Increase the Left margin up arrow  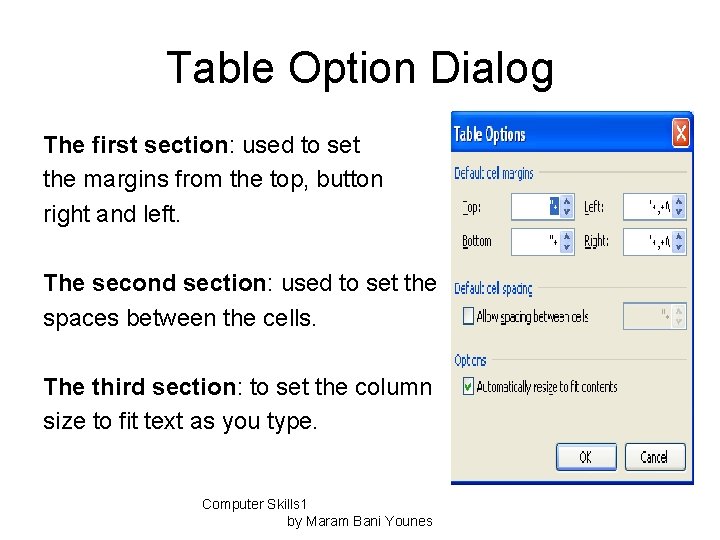point(679,201)
